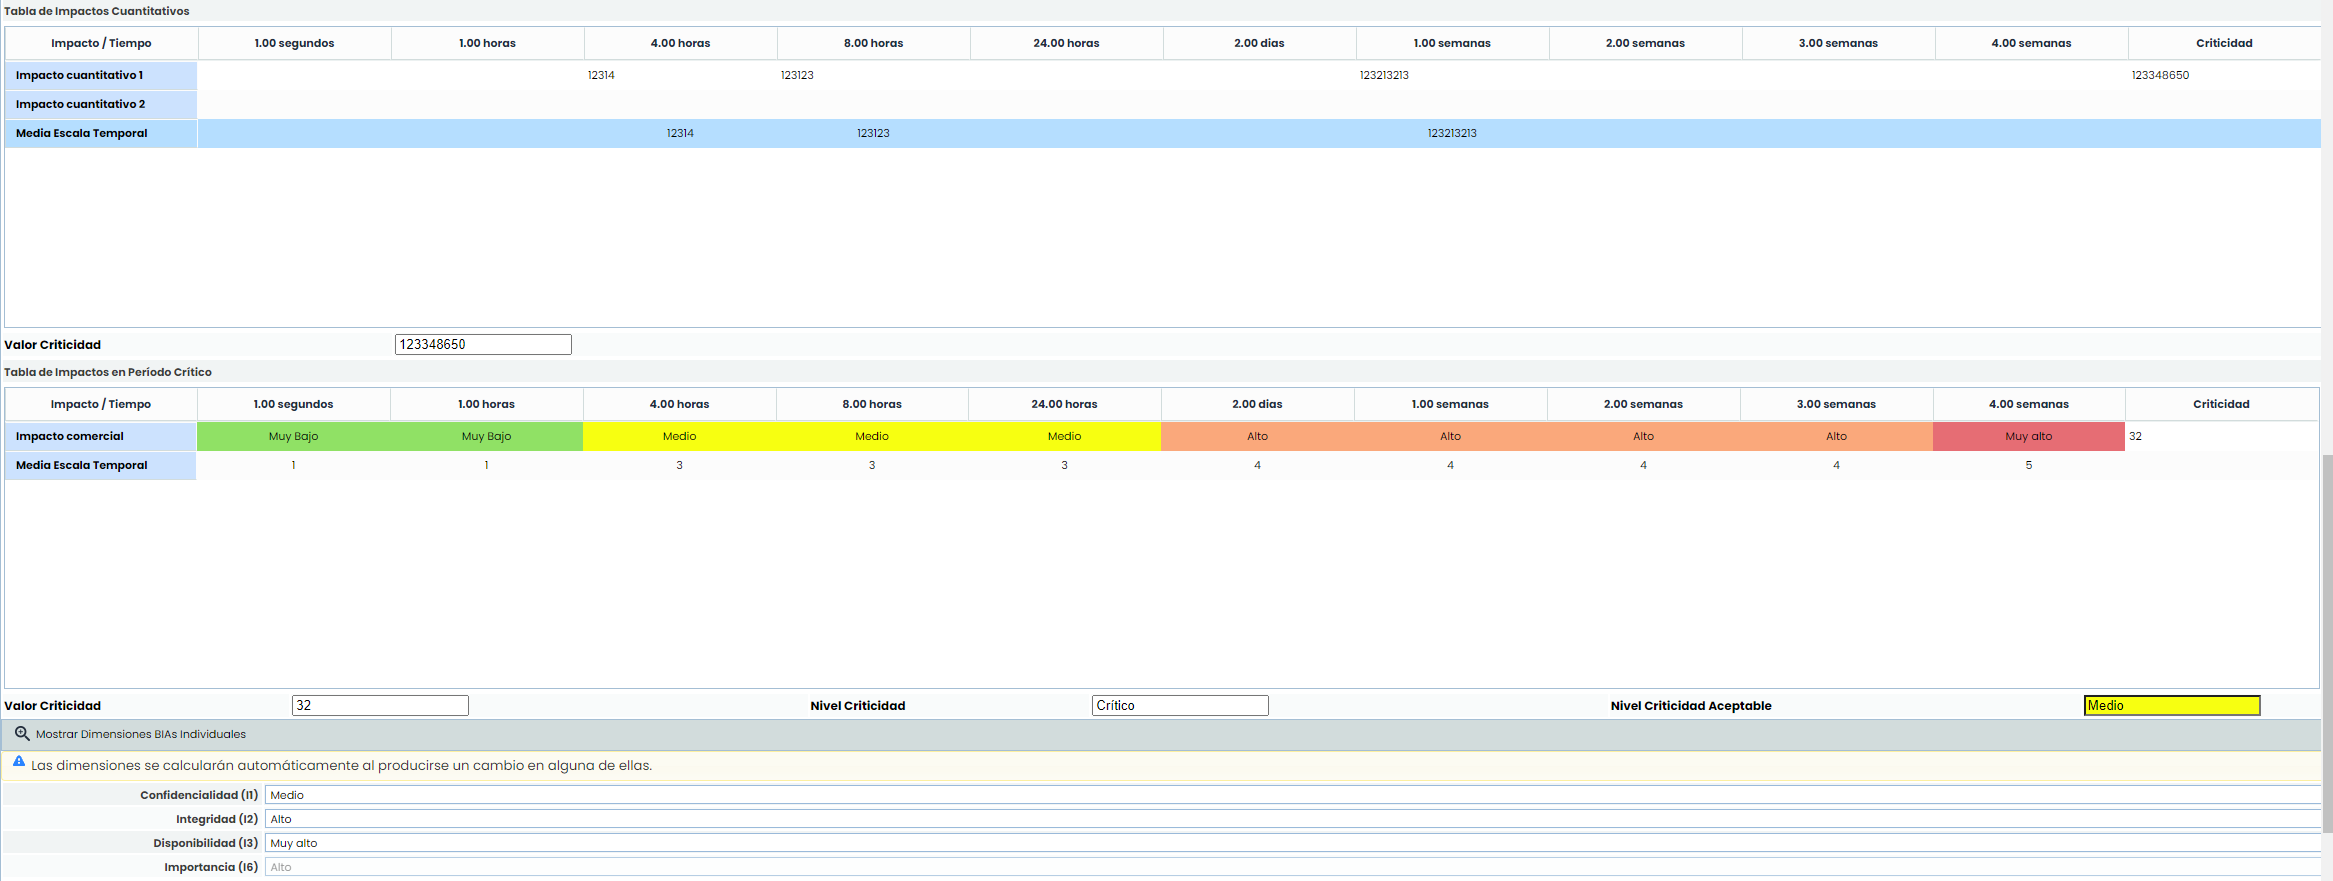Click the Valor Criticidad field showing 123348650
The height and width of the screenshot is (881, 2333).
click(483, 345)
